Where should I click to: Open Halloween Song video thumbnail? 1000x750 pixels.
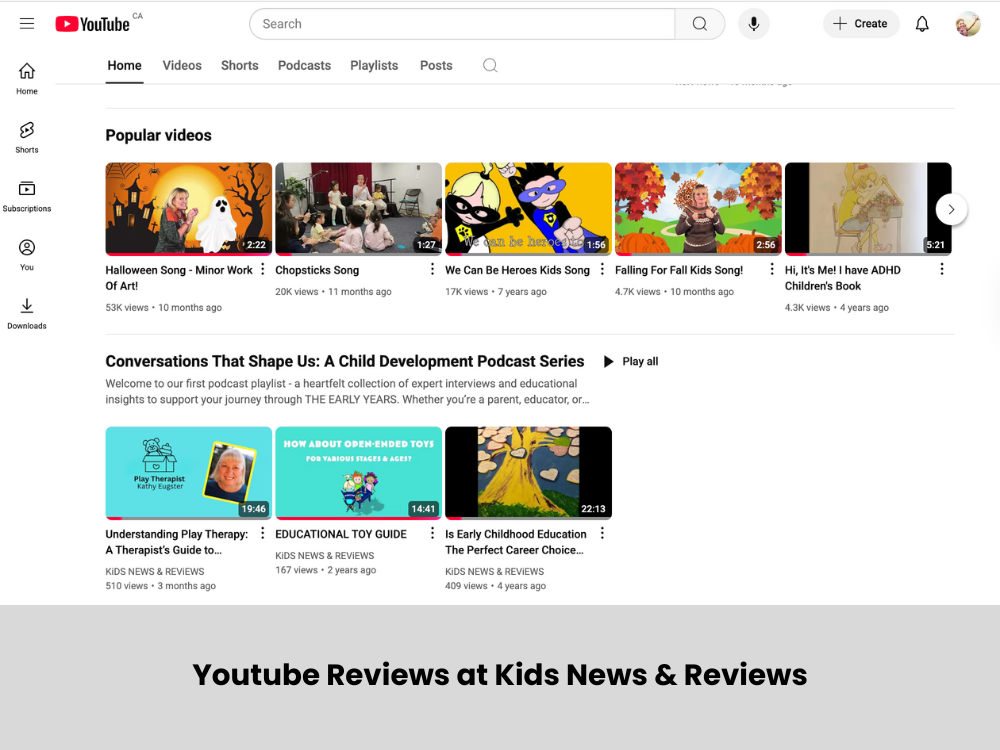click(189, 209)
